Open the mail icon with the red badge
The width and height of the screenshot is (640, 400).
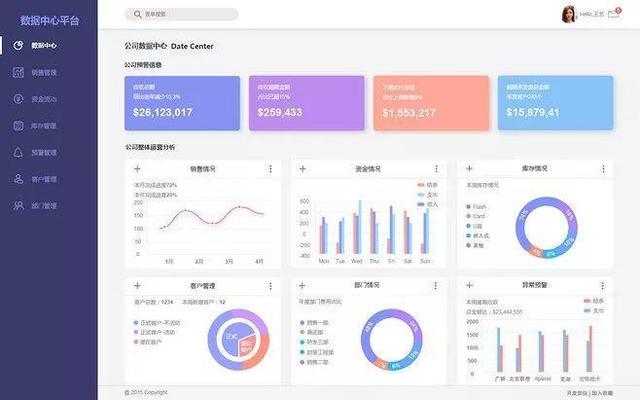614,13
